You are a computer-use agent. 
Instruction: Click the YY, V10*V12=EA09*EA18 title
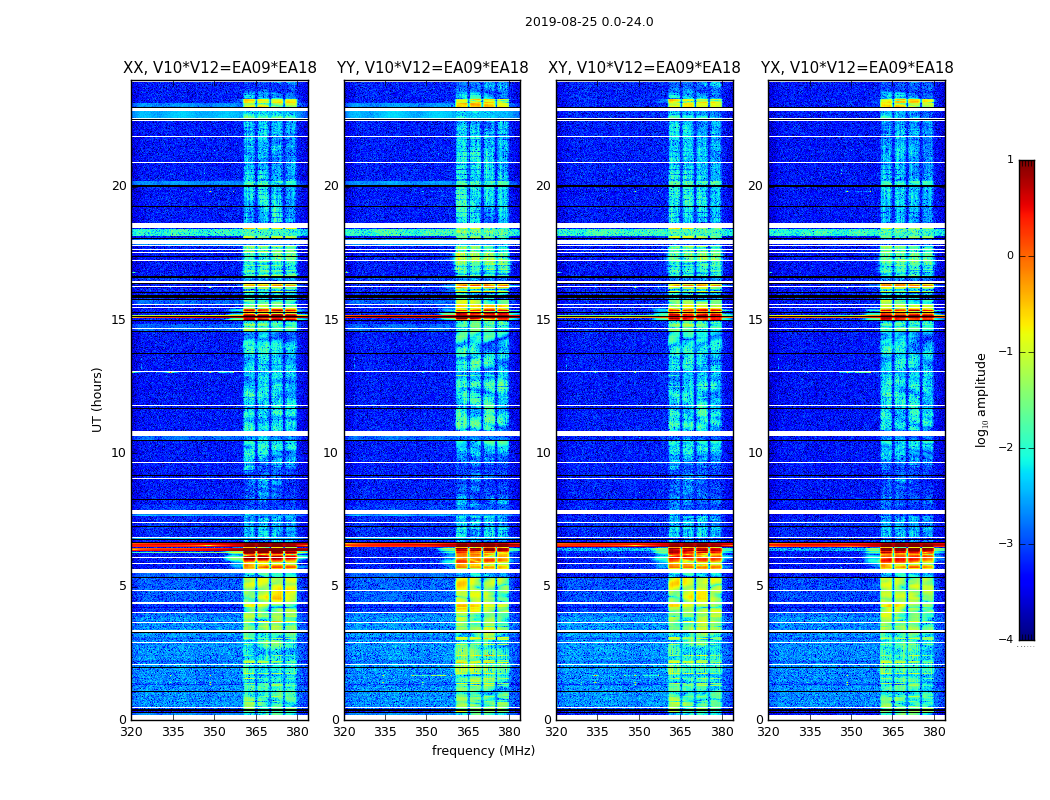click(432, 68)
